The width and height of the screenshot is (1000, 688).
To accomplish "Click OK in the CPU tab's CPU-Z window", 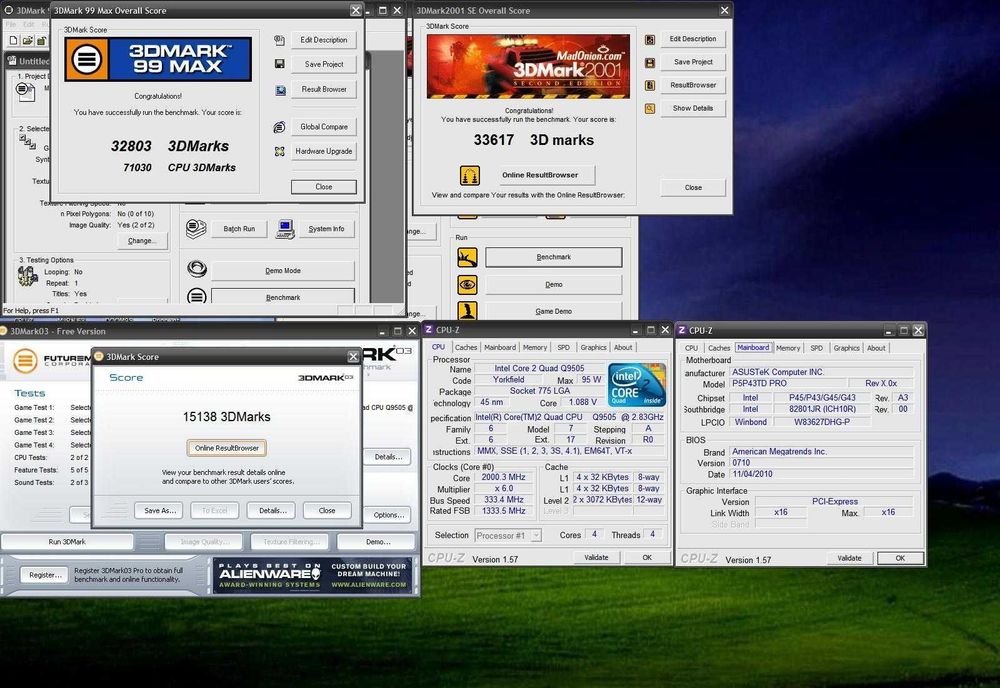I will [x=647, y=557].
